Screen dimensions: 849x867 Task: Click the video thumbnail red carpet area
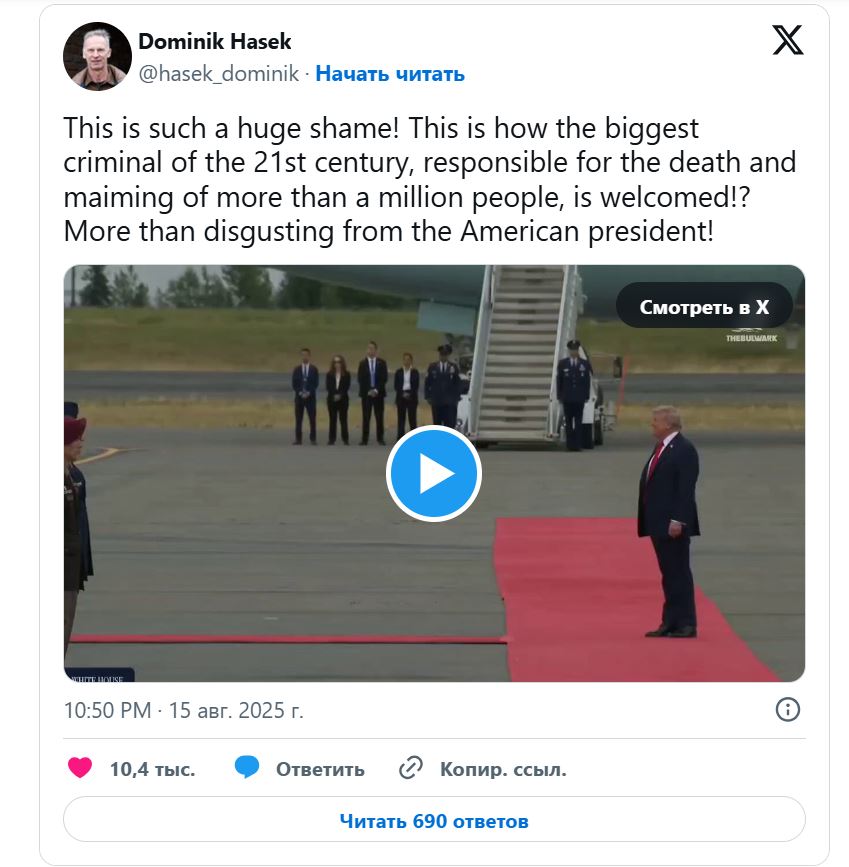tap(608, 600)
